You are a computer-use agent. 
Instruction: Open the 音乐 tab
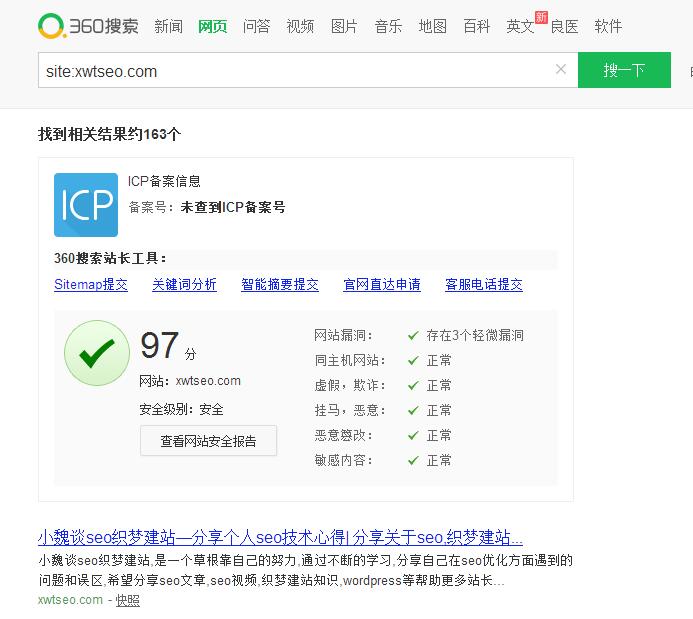(388, 27)
